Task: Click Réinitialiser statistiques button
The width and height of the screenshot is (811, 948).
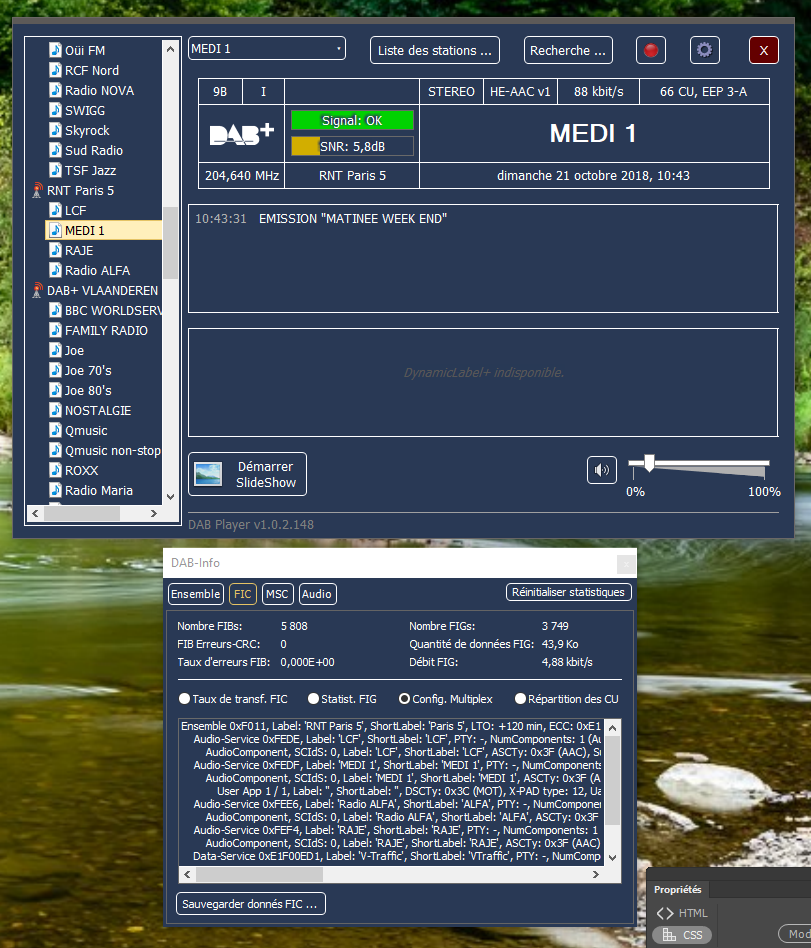Action: (x=568, y=592)
